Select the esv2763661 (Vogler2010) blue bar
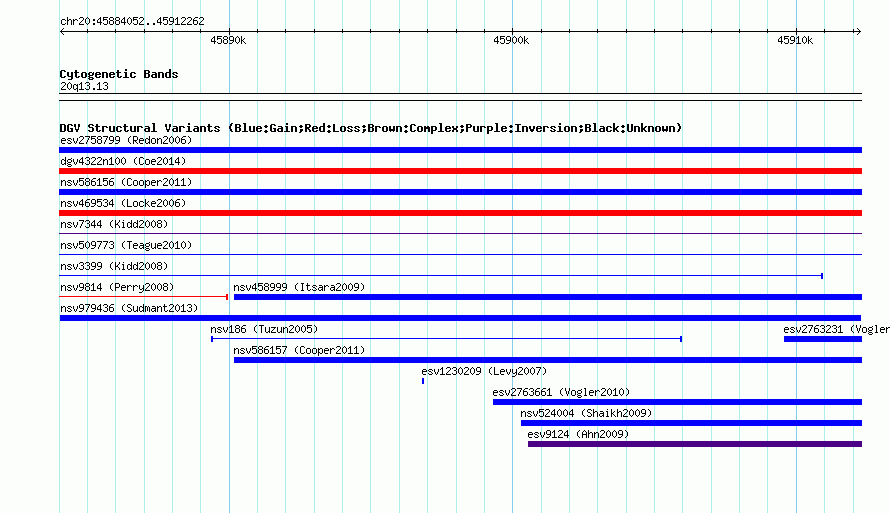The height and width of the screenshot is (513, 890). (677, 402)
